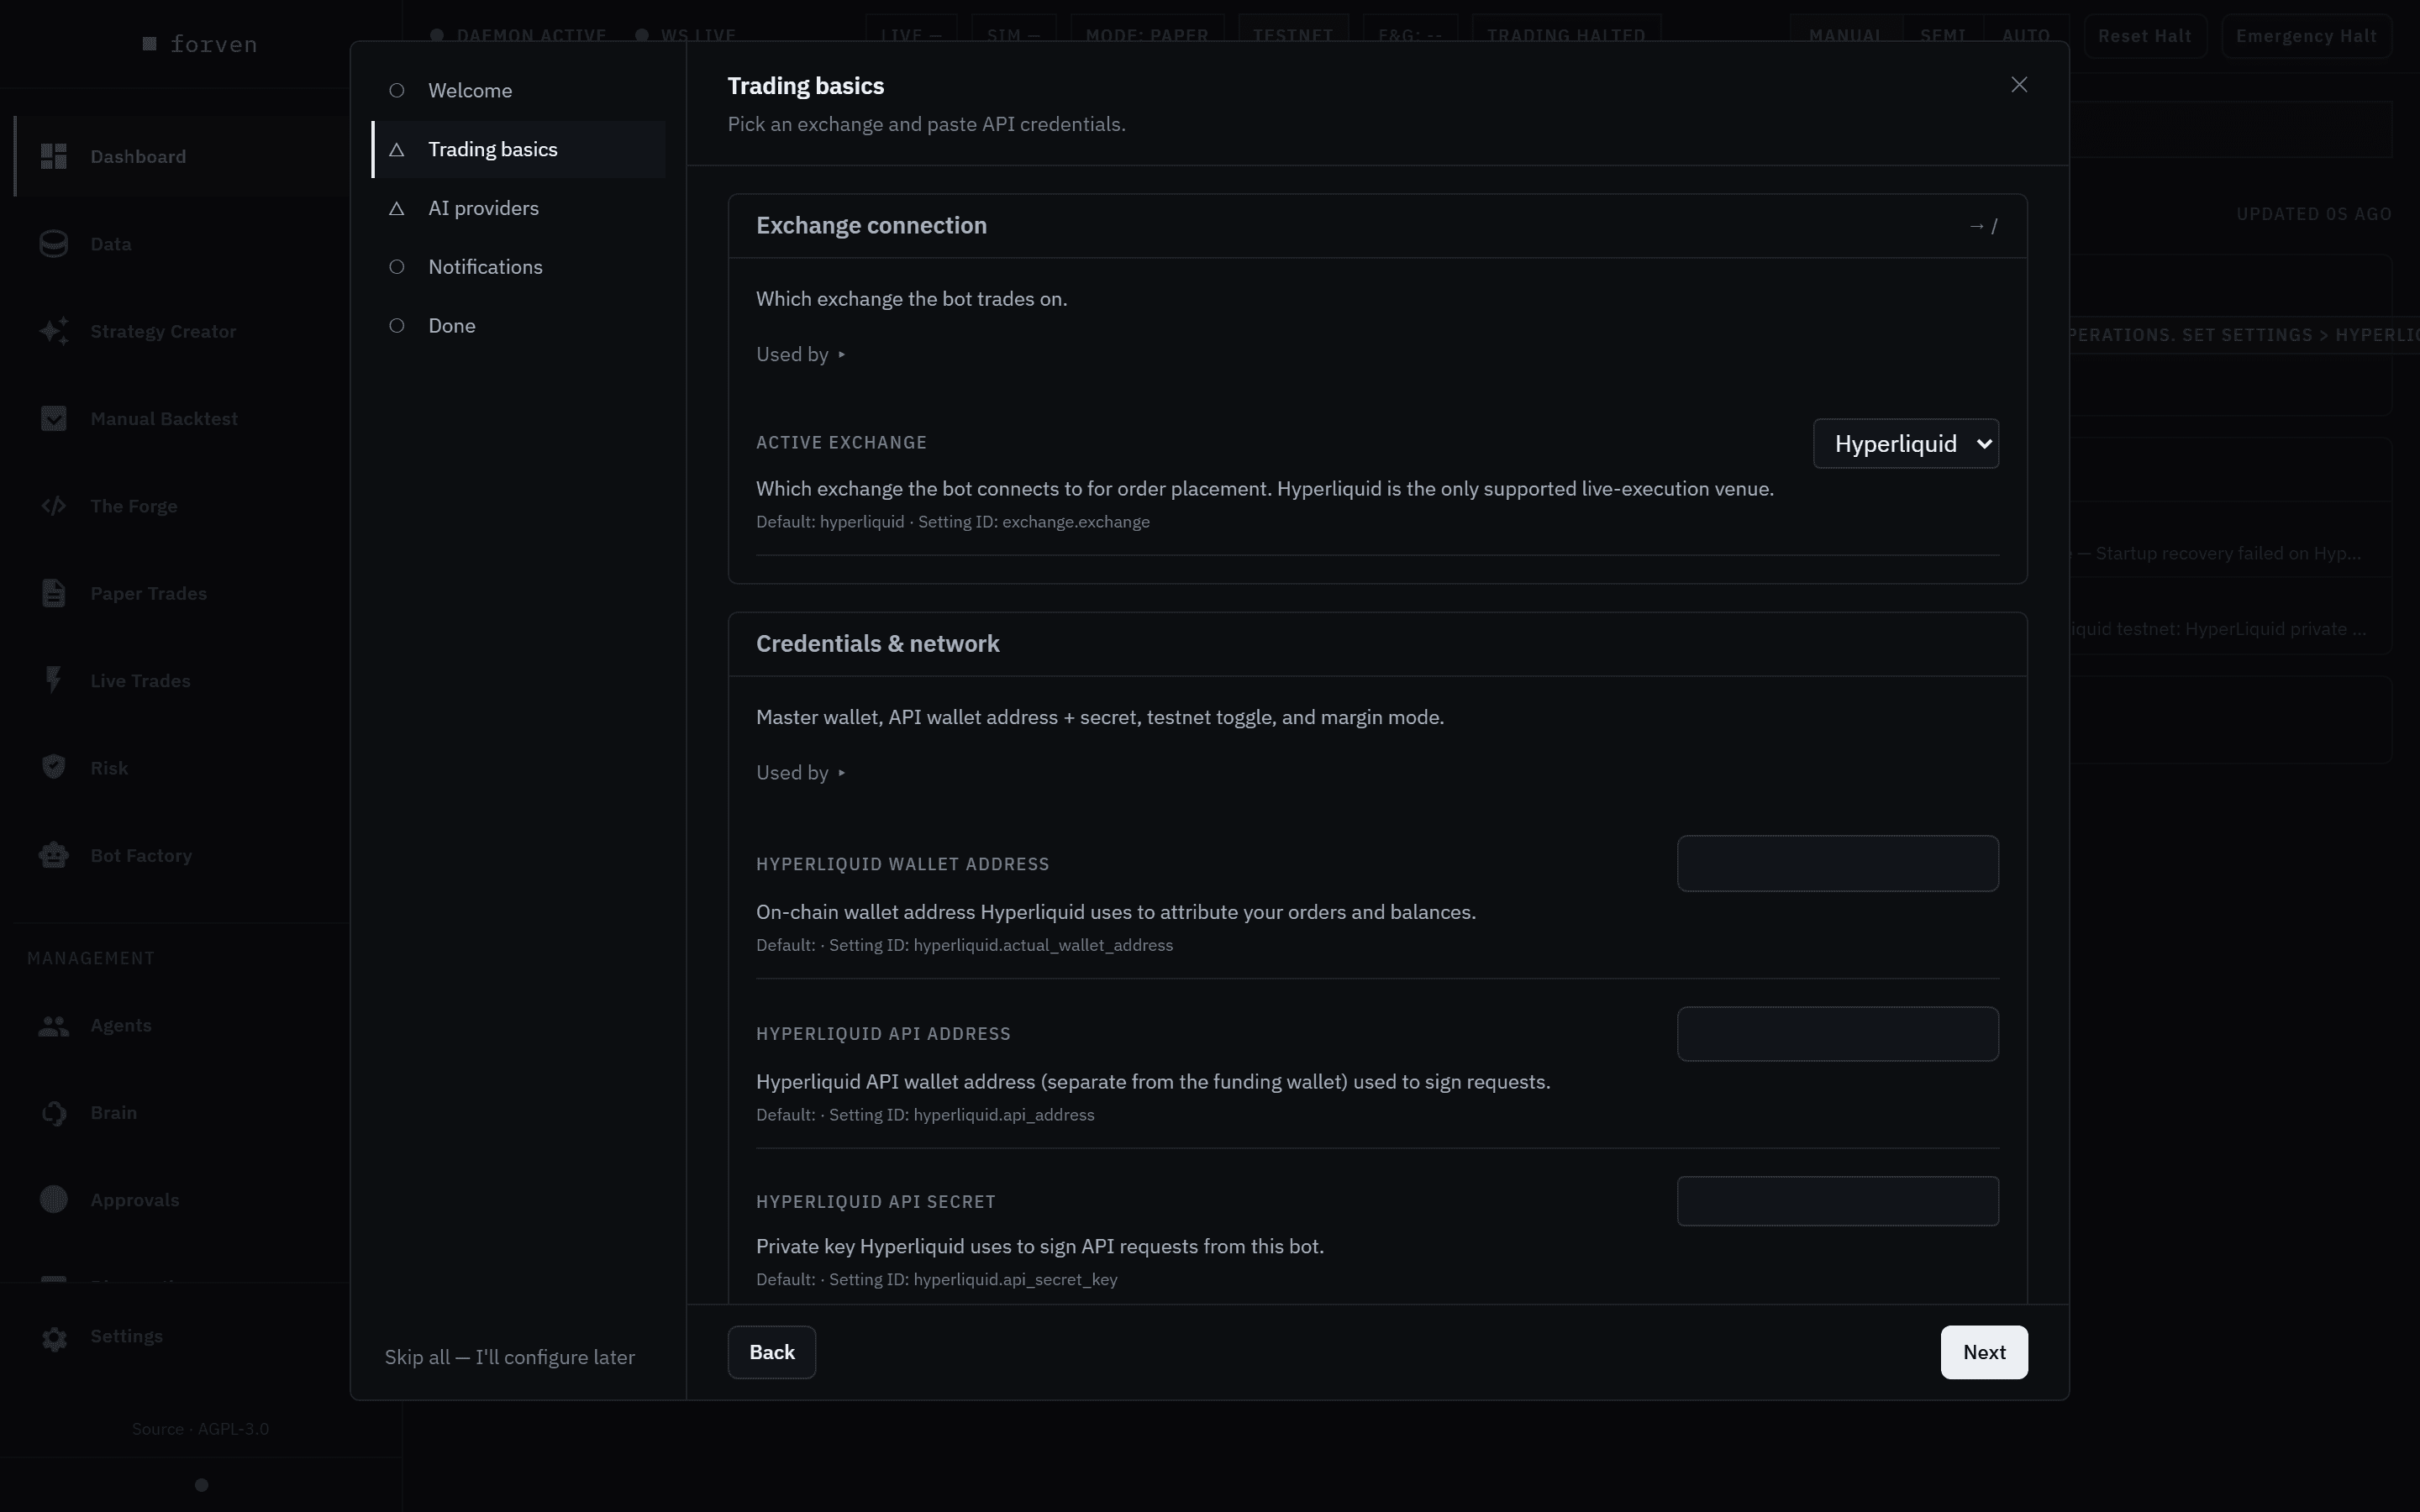
Task: Click the Credentials & network section header
Action: (x=1377, y=644)
